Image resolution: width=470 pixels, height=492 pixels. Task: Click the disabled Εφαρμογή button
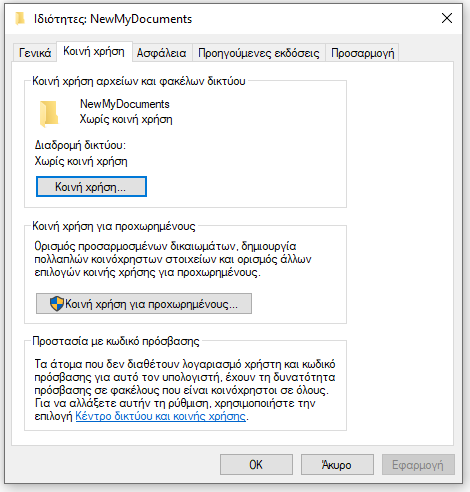[418, 464]
